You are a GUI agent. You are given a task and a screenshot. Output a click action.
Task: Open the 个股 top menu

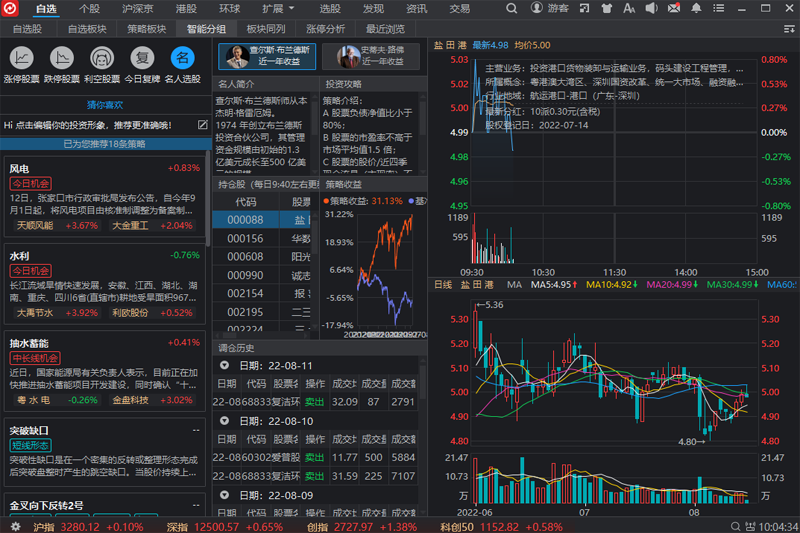89,9
